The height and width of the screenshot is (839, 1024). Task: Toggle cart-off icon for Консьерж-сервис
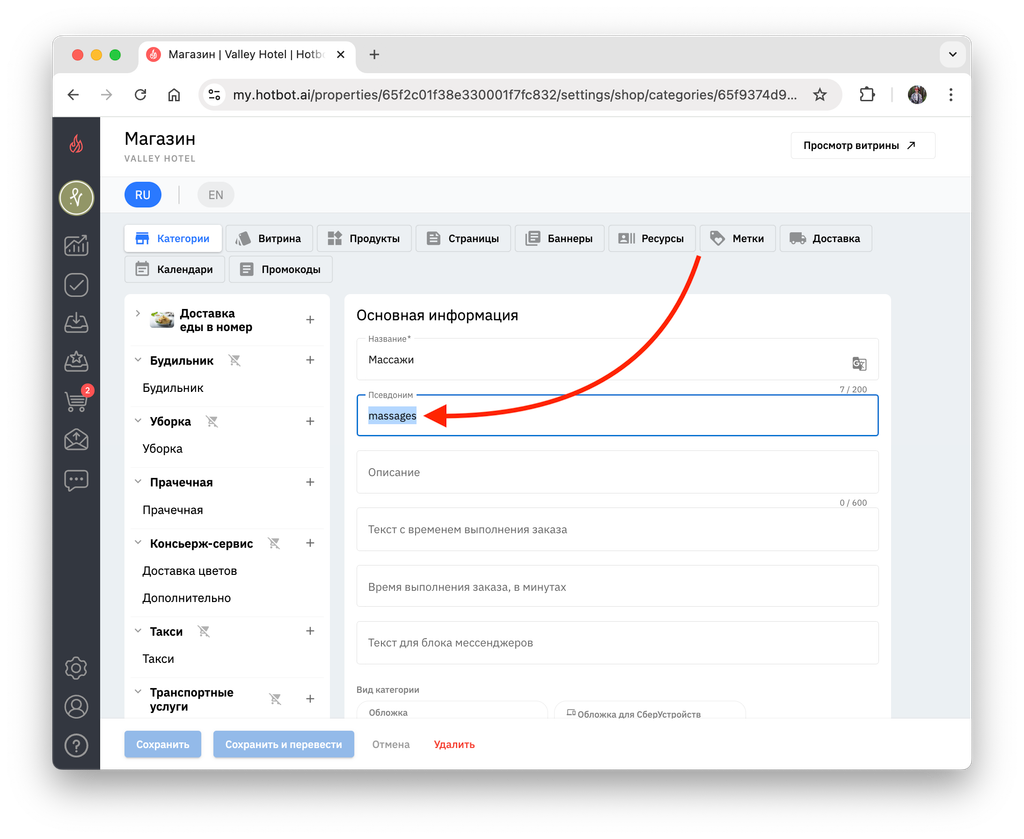click(274, 543)
